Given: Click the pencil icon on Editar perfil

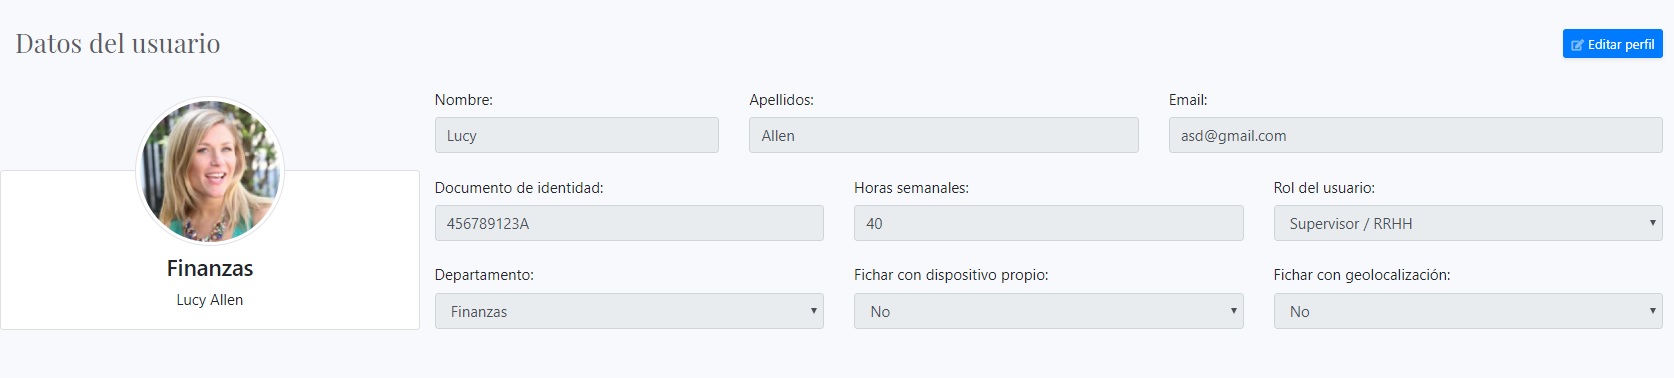Looking at the screenshot, I should tap(1577, 45).
